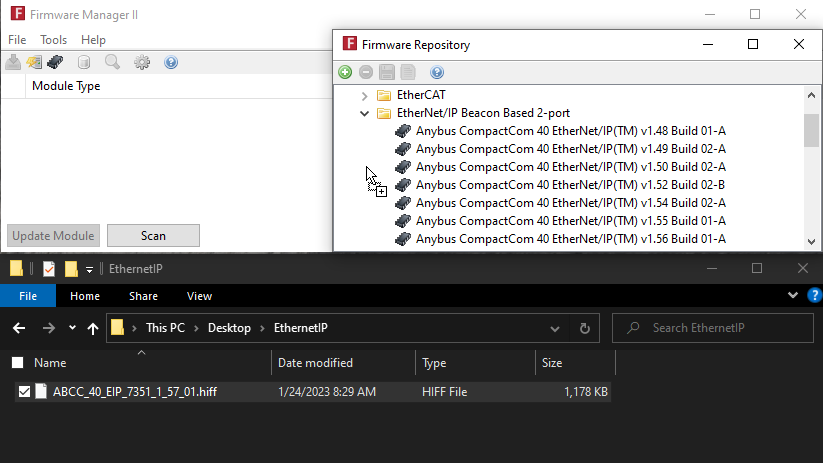Uncheck the ABCC_40_EIP_7351_1_57_01.hiff checkbox
823x463 pixels.
coord(24,392)
